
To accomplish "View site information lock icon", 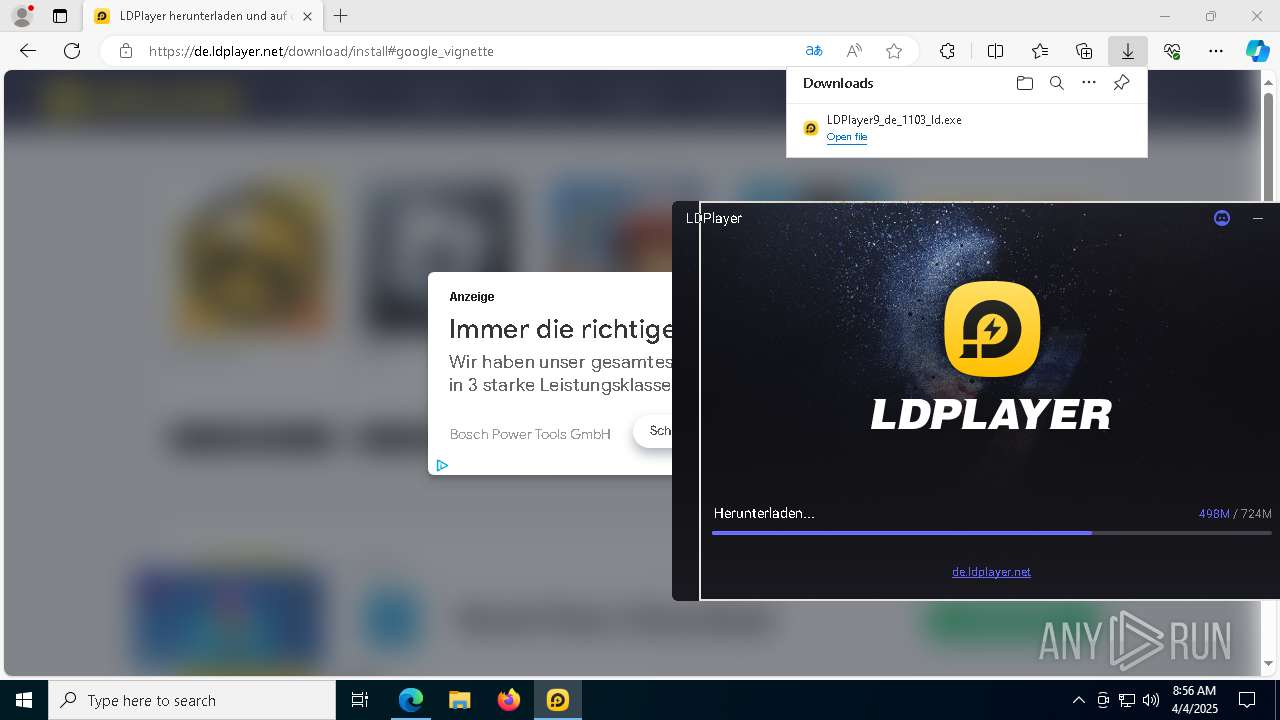I will pyautogui.click(x=126, y=51).
